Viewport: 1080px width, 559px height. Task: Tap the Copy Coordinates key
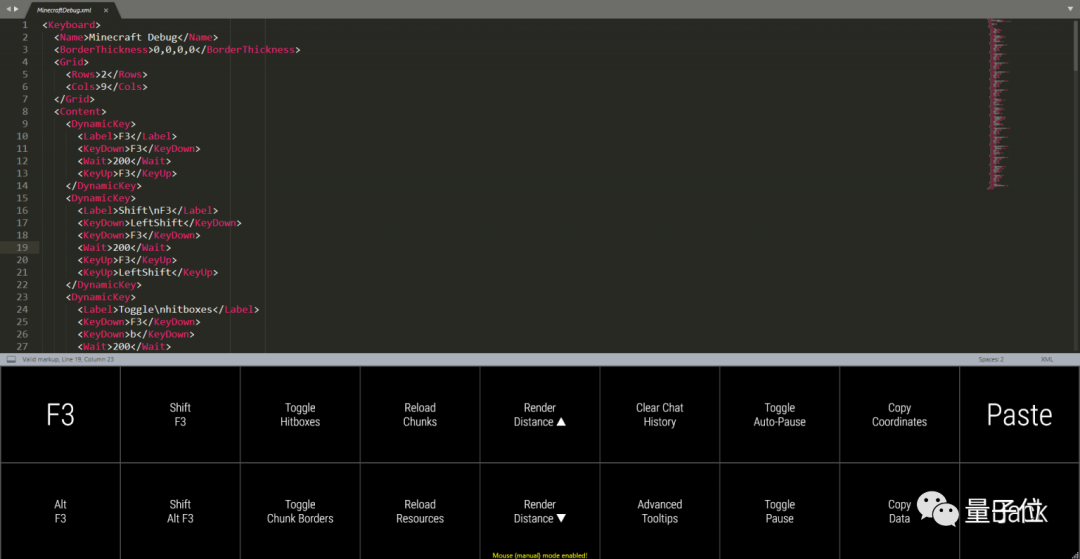(899, 414)
